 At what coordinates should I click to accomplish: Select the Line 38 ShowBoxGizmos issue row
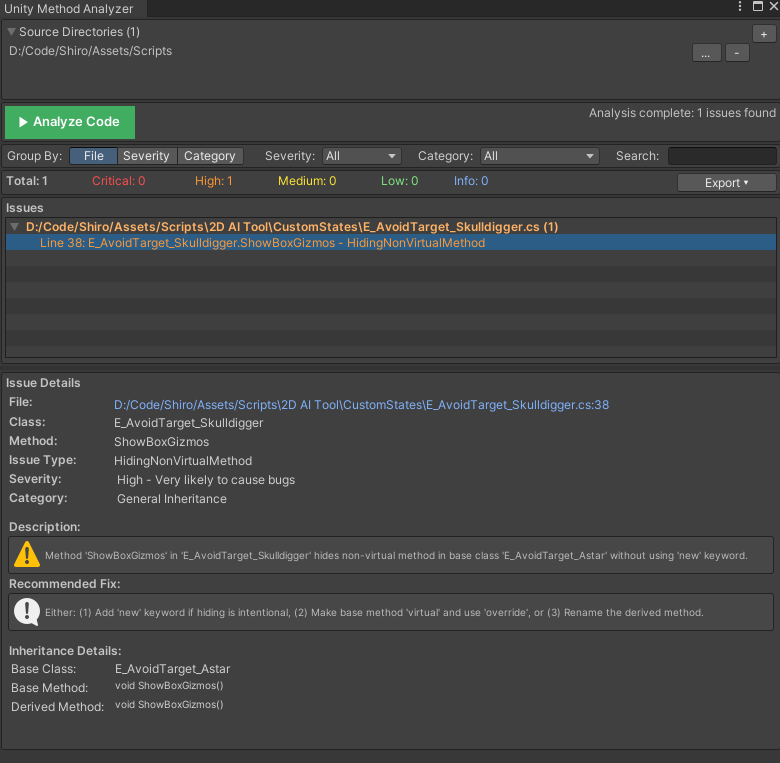coord(390,243)
